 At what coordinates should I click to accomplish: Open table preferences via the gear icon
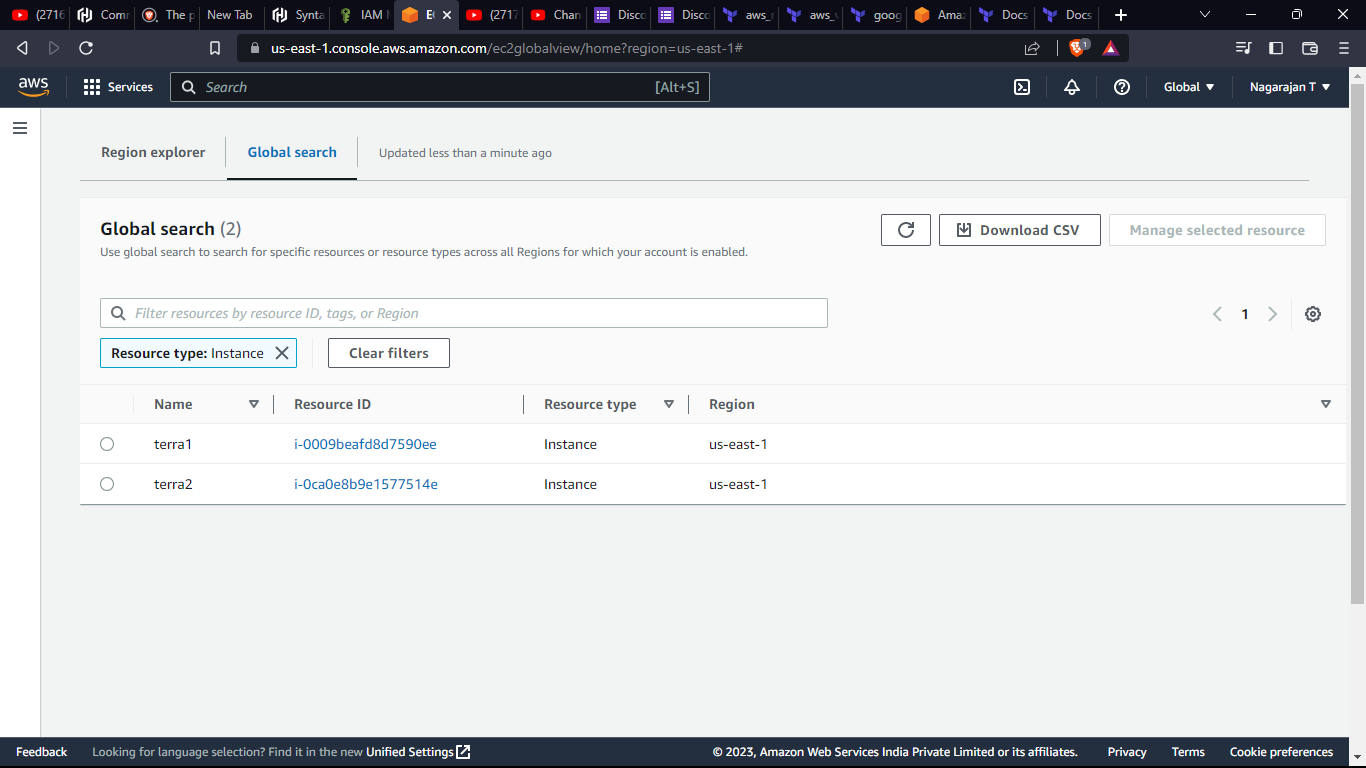(1313, 313)
